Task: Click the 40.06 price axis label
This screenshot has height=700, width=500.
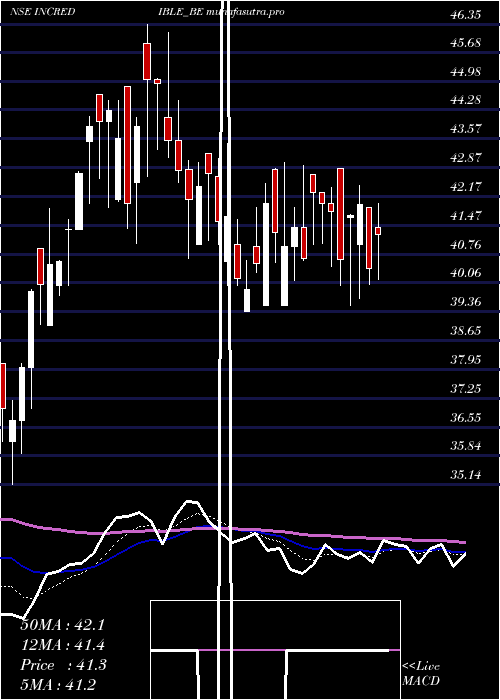Action: (x=466, y=273)
